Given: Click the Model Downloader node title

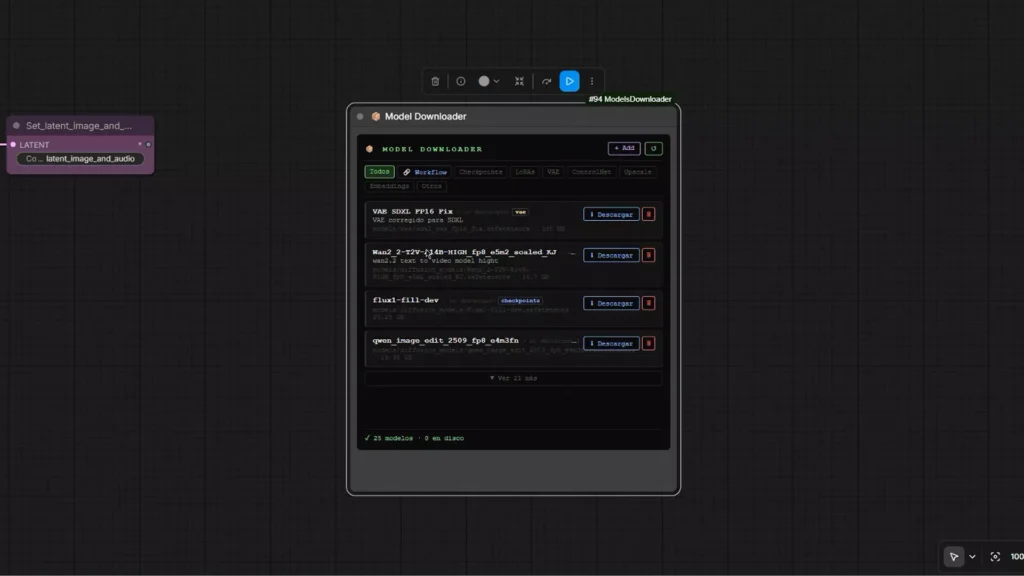Looking at the screenshot, I should [x=425, y=116].
